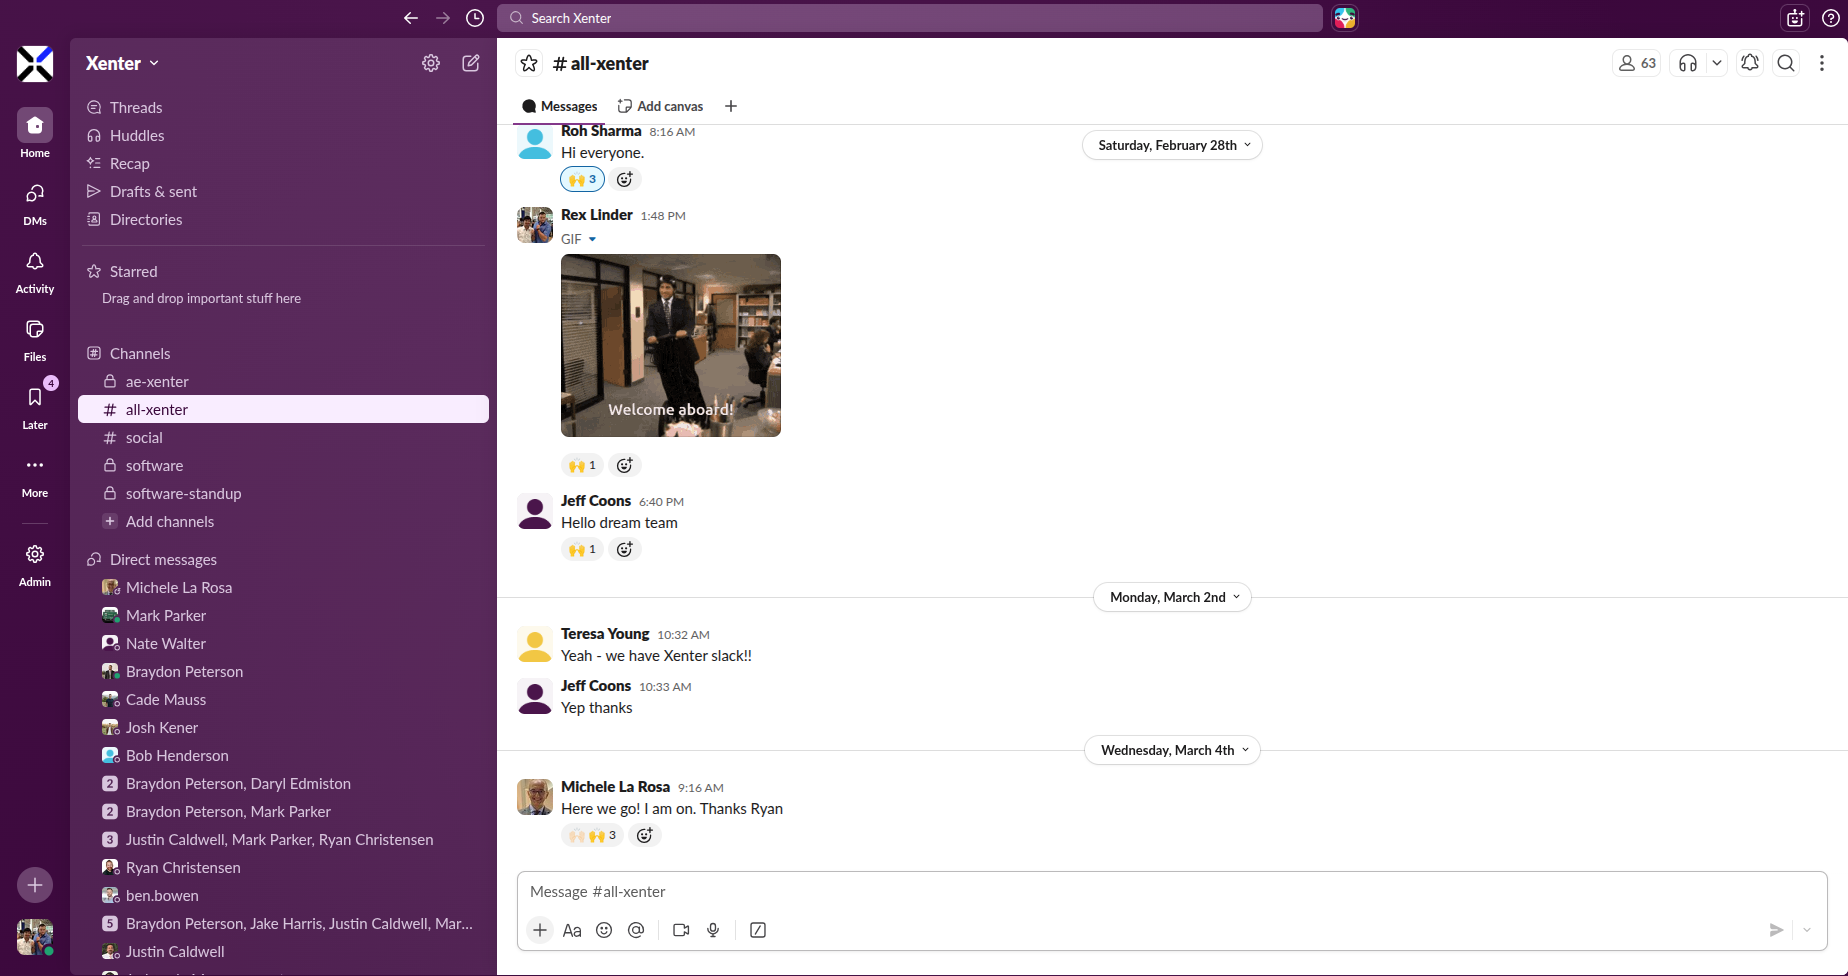Screen dimensions: 1848x976
Task: Open the emoji picker in composer
Action: [x=604, y=930]
